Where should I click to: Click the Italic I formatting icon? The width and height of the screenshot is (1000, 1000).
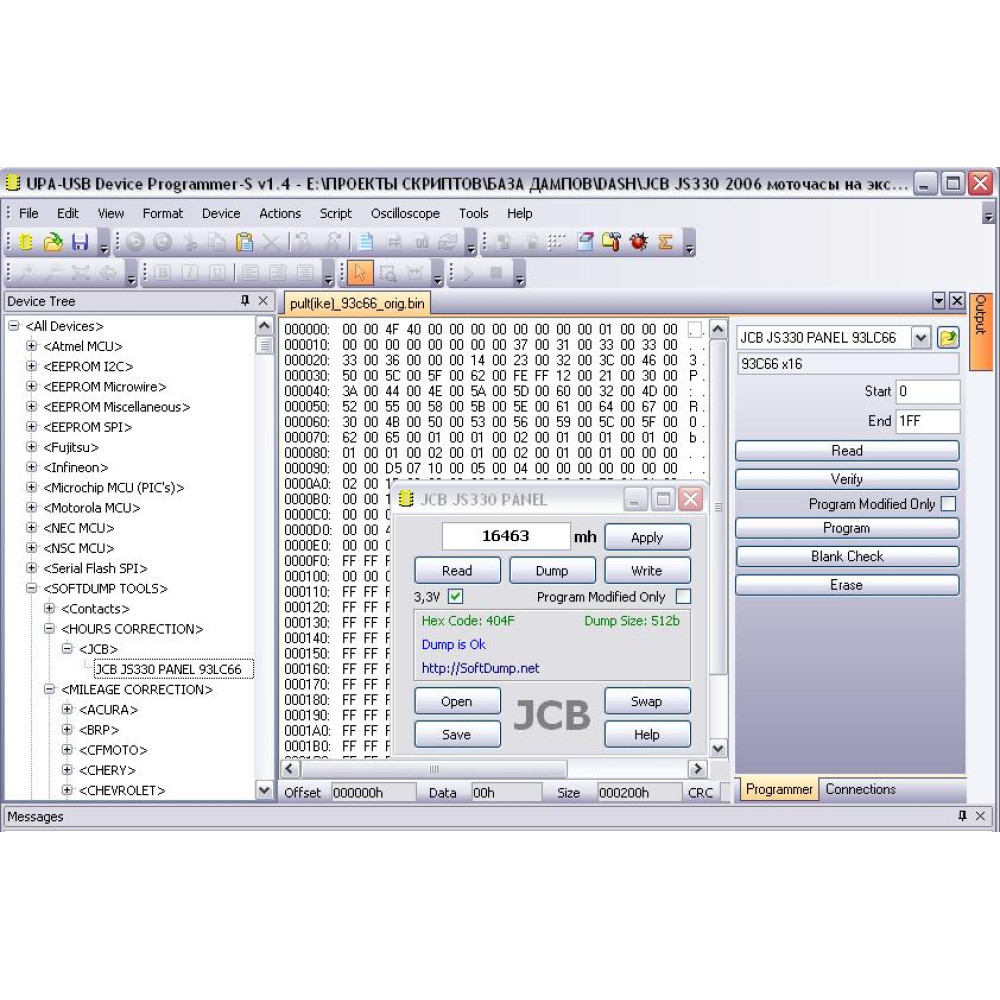[189, 273]
